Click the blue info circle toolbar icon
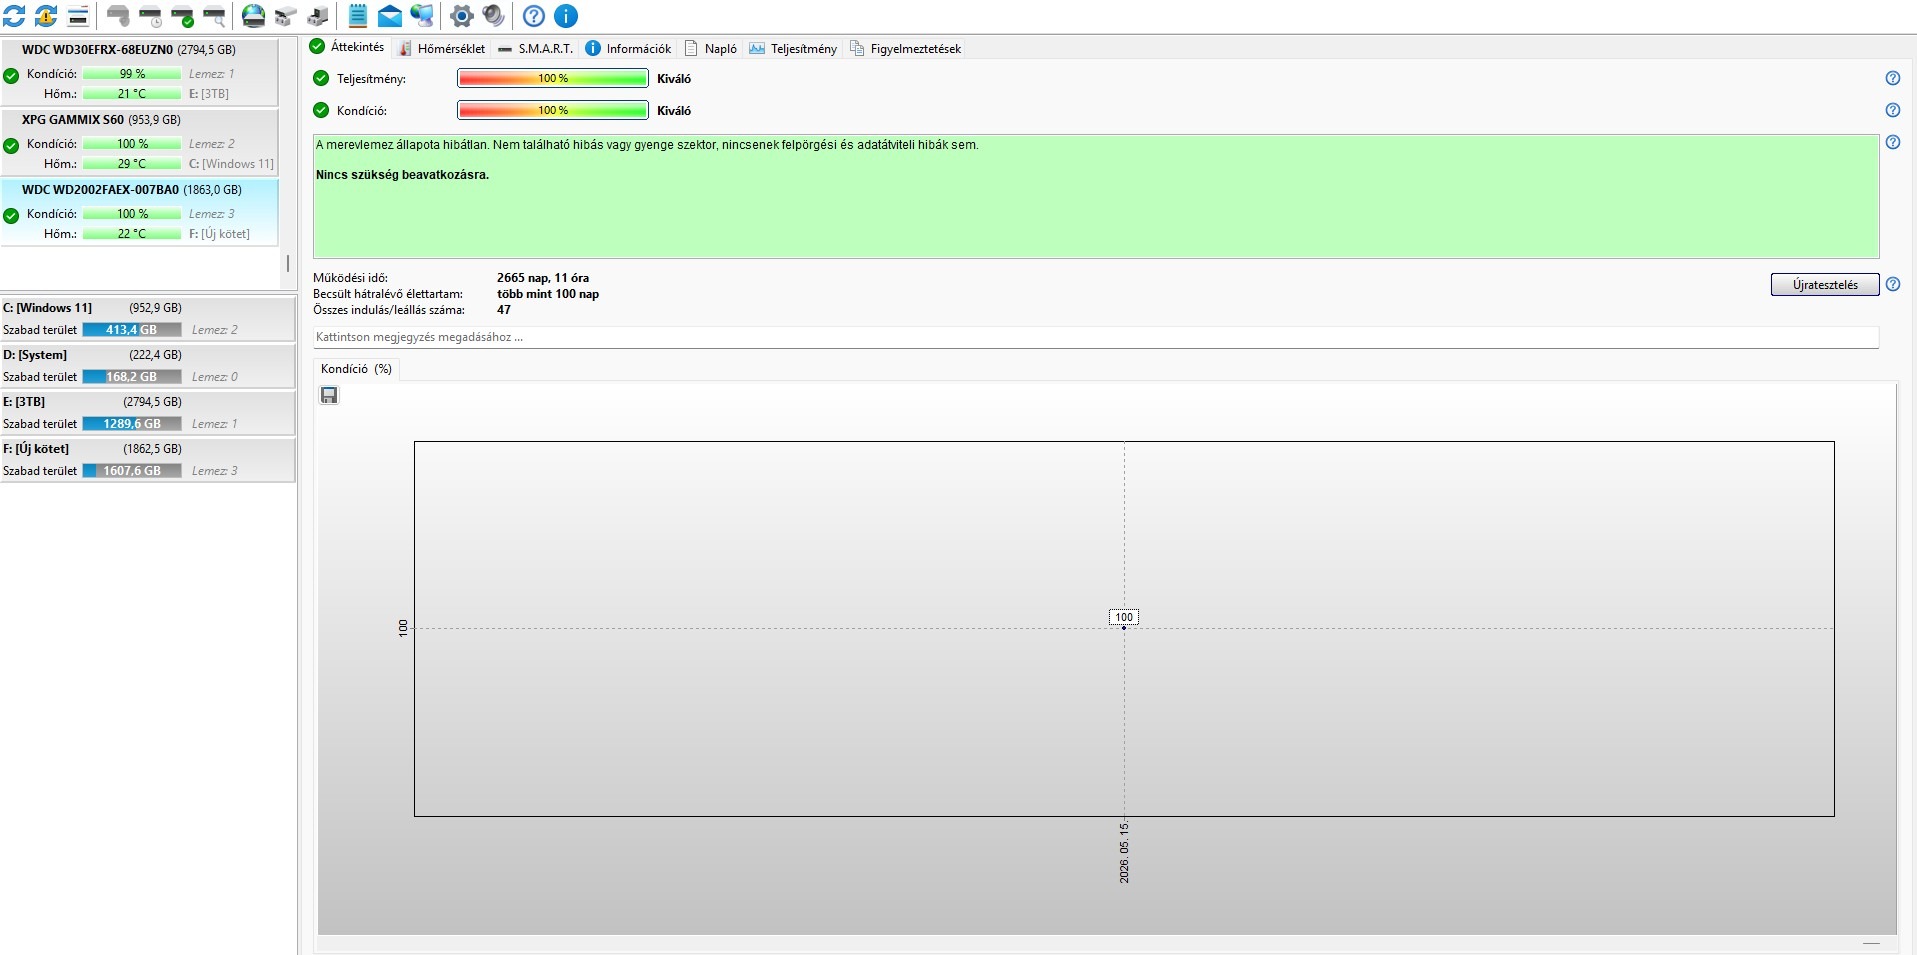 (x=566, y=16)
